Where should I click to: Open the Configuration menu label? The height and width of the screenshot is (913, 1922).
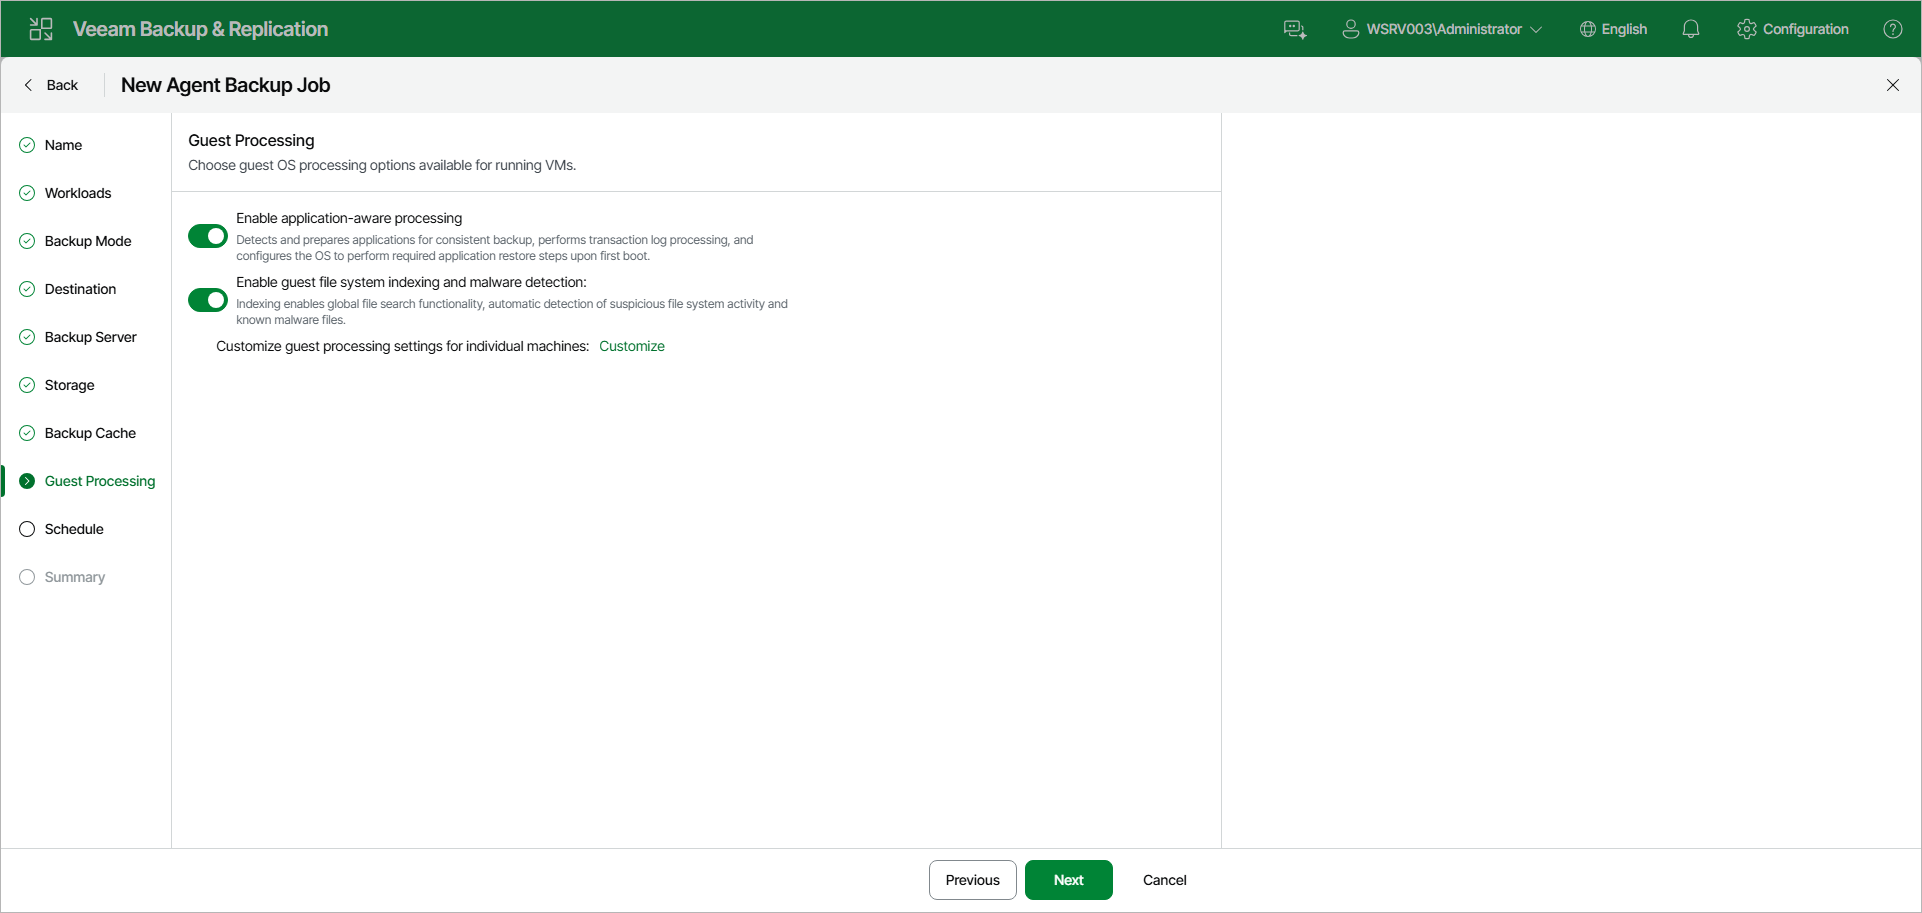pyautogui.click(x=1806, y=29)
